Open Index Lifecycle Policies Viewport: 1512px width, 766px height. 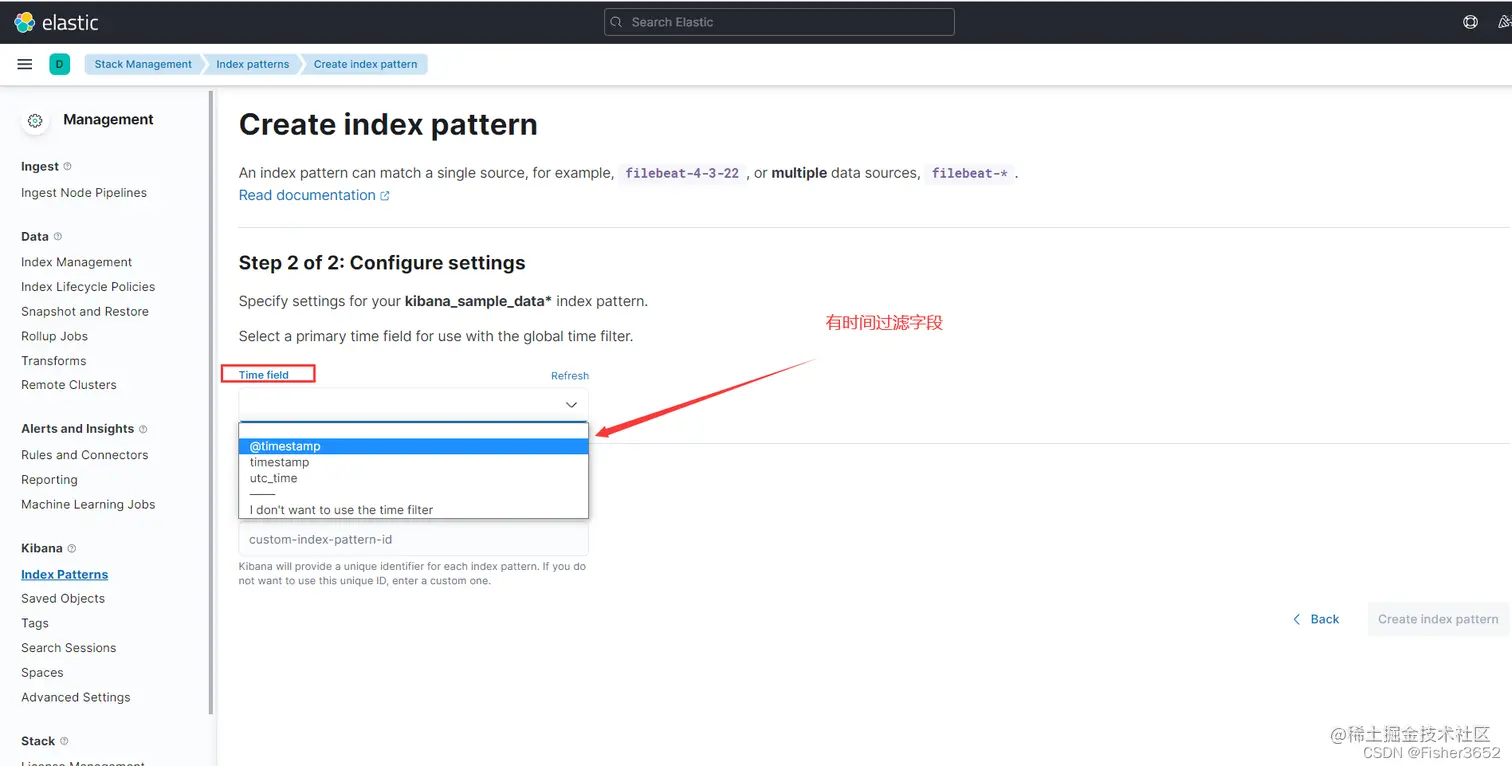pos(88,287)
